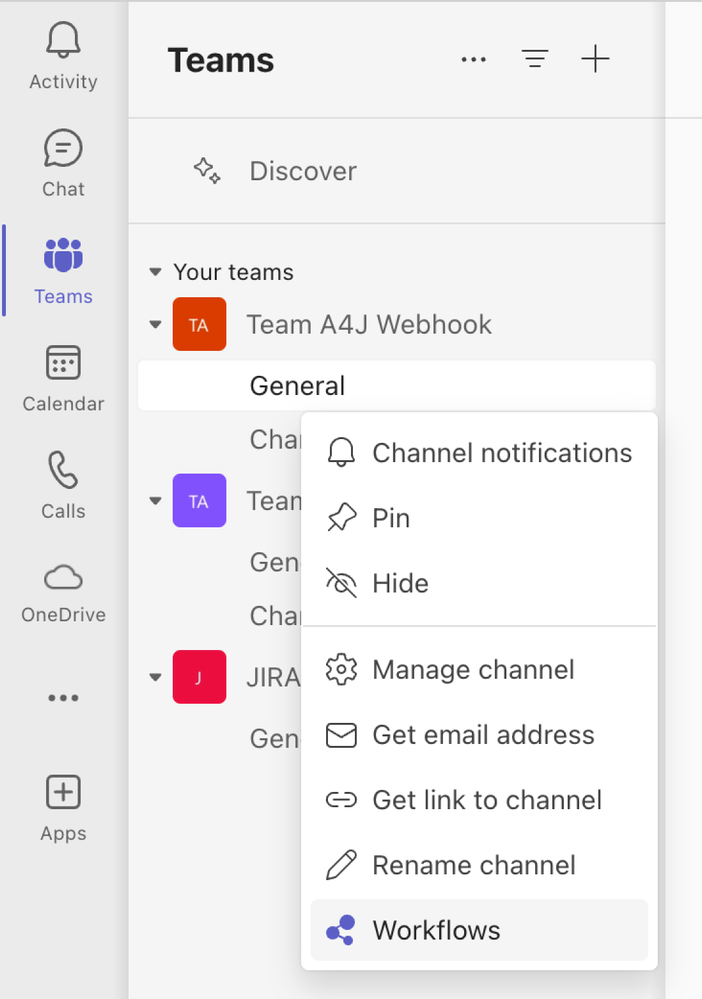The image size is (702, 999).
Task: Open Chat in the sidebar
Action: (63, 163)
